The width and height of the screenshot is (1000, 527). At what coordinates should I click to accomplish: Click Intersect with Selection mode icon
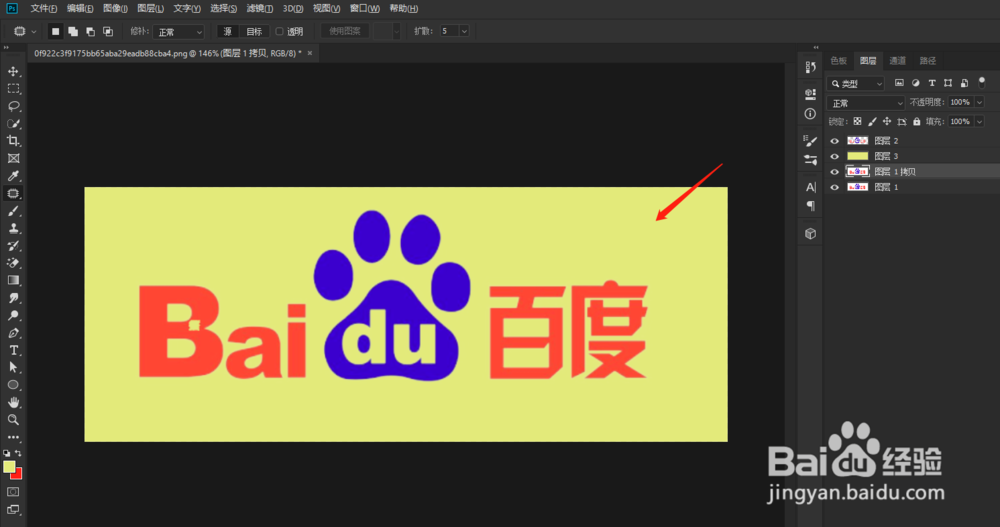108,31
